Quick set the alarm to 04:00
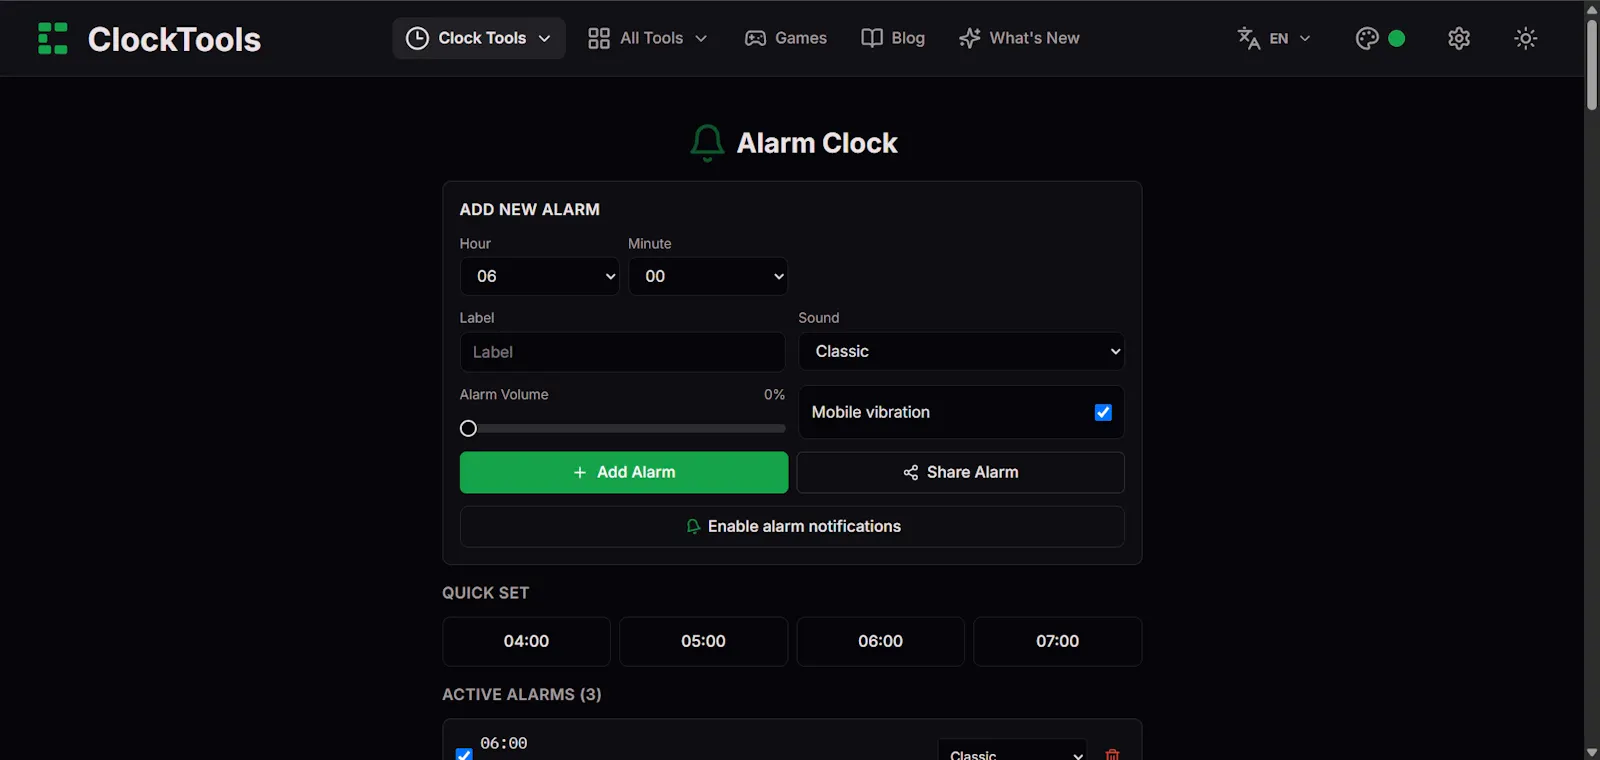Image resolution: width=1600 pixels, height=760 pixels. pyautogui.click(x=526, y=641)
